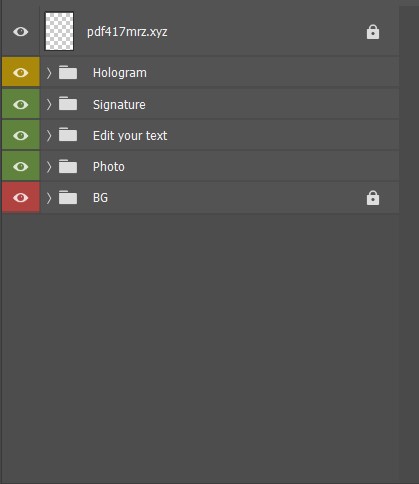
Task: Hide the Hologram group with its eye icon
Action: click(x=21, y=72)
